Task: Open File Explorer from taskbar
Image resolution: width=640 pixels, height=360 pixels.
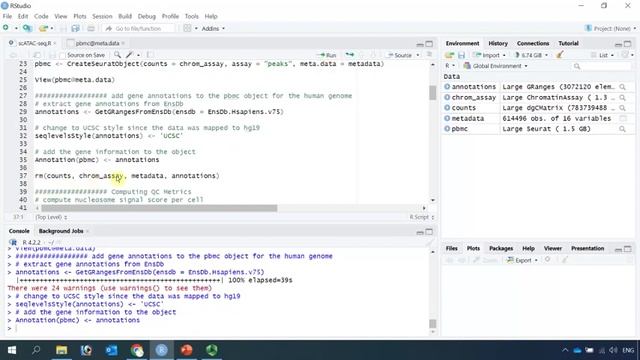Action: (x=62, y=350)
